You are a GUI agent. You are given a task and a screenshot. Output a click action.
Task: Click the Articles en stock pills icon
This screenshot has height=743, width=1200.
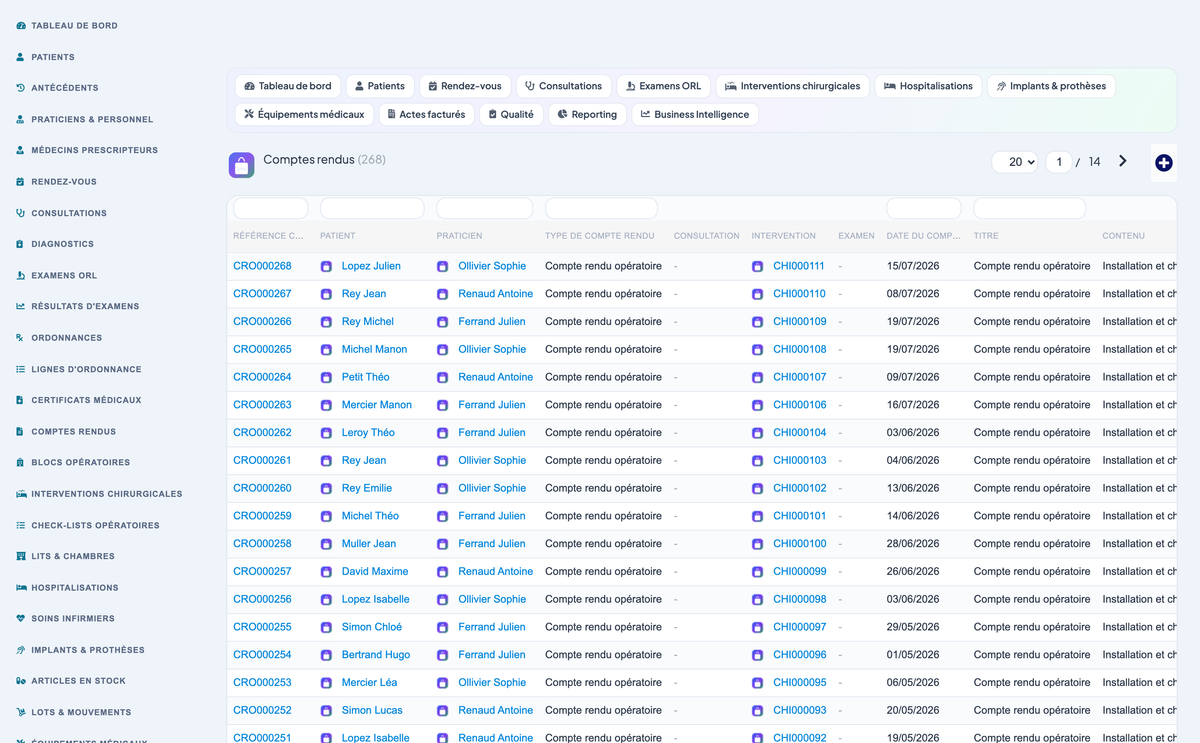[21, 681]
